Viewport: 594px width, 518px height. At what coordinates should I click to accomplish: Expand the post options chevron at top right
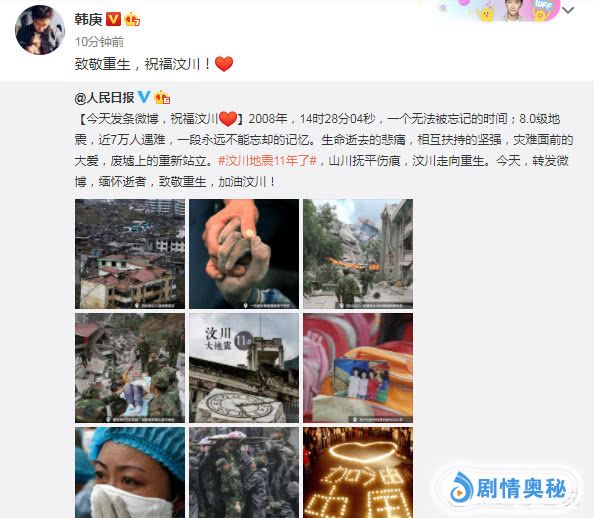coord(568,10)
